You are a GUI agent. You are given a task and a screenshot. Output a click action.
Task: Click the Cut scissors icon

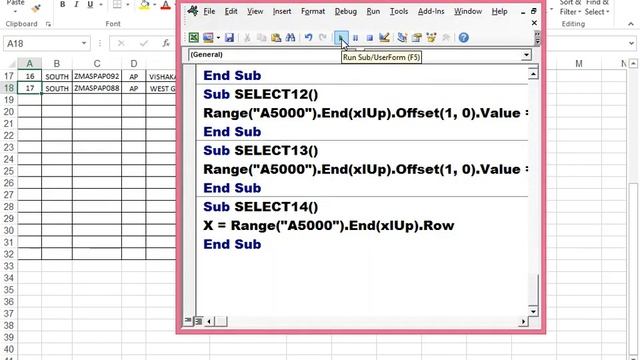click(x=247, y=38)
